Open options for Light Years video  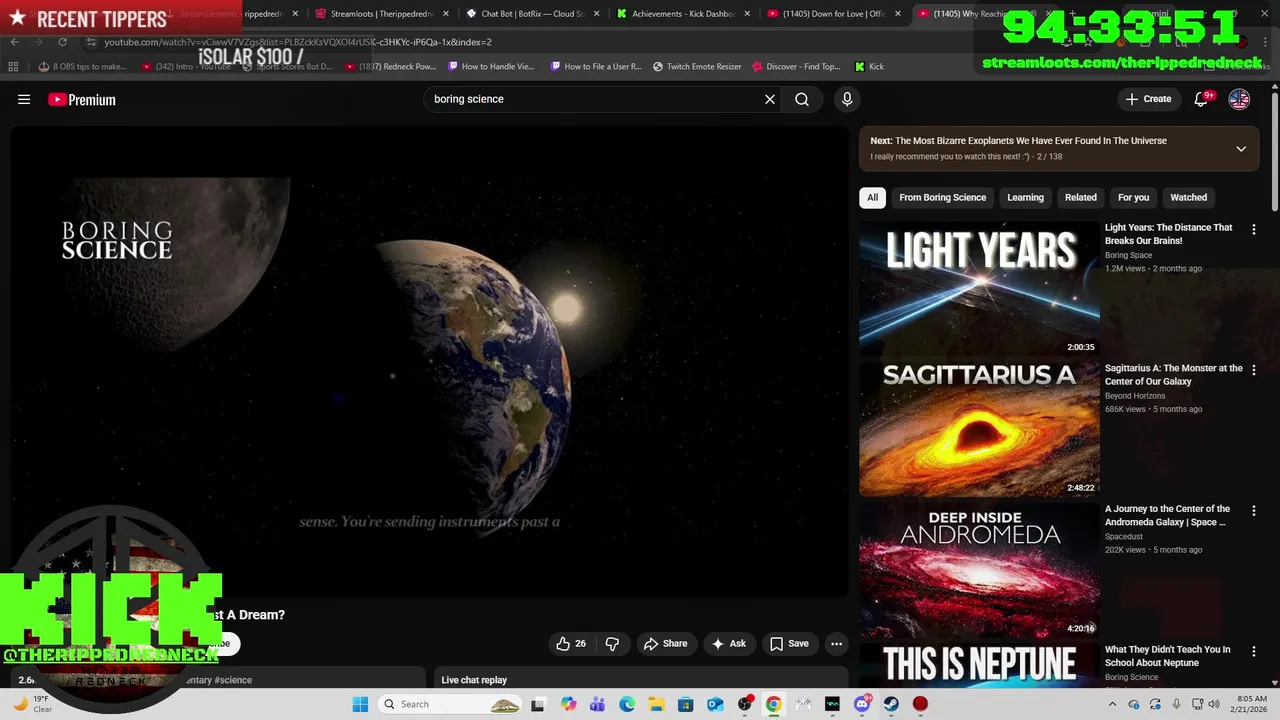click(x=1254, y=229)
